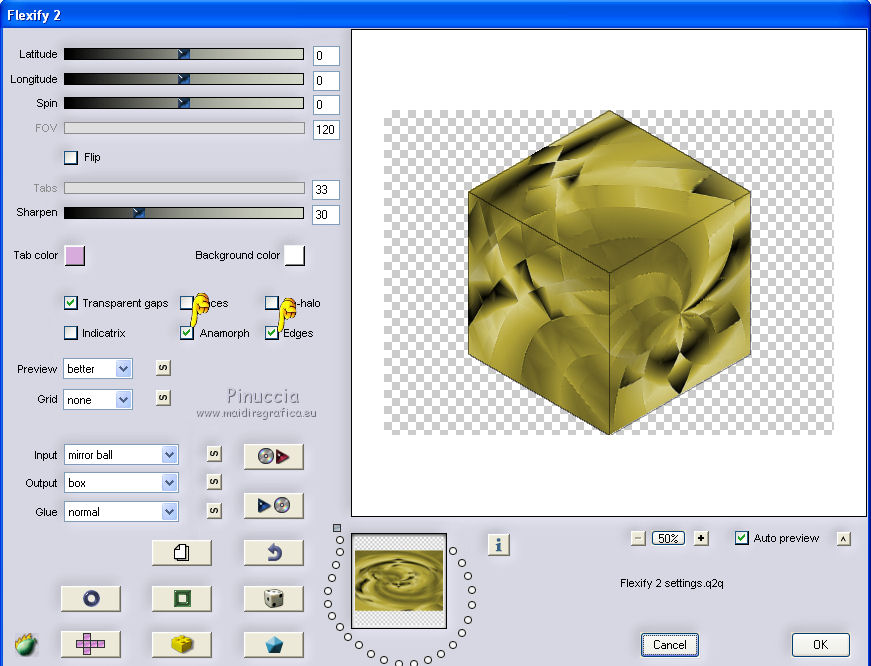Click the S button beside Preview
This screenshot has width=871, height=666.
163,368
